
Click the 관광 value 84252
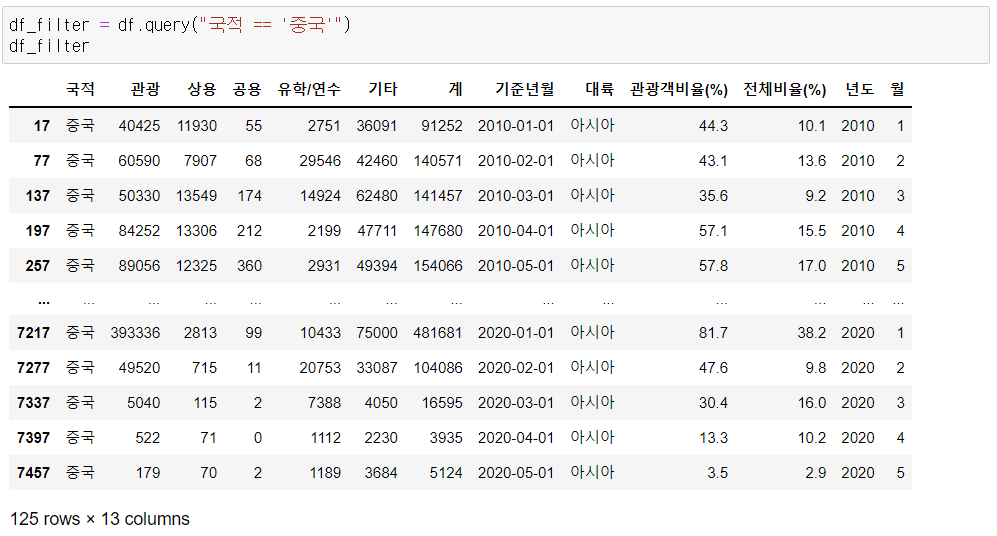point(139,231)
